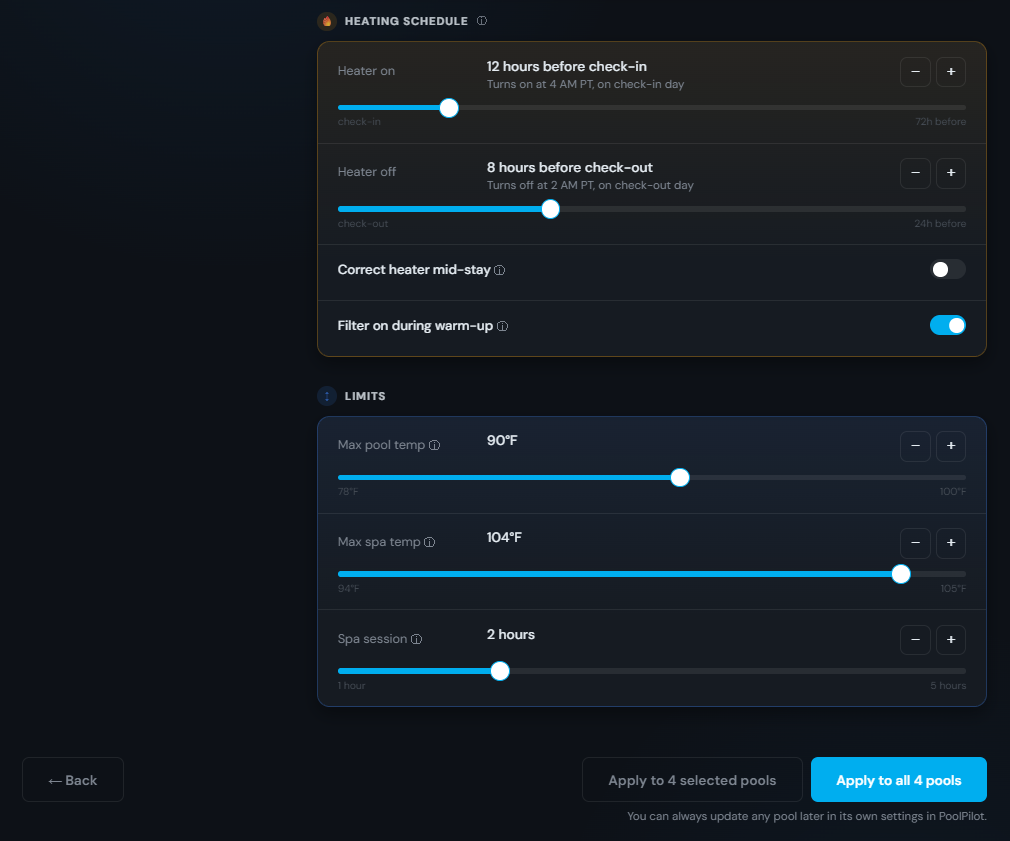Click the '104°F' max spa value
This screenshot has height=841, width=1010.
504,538
